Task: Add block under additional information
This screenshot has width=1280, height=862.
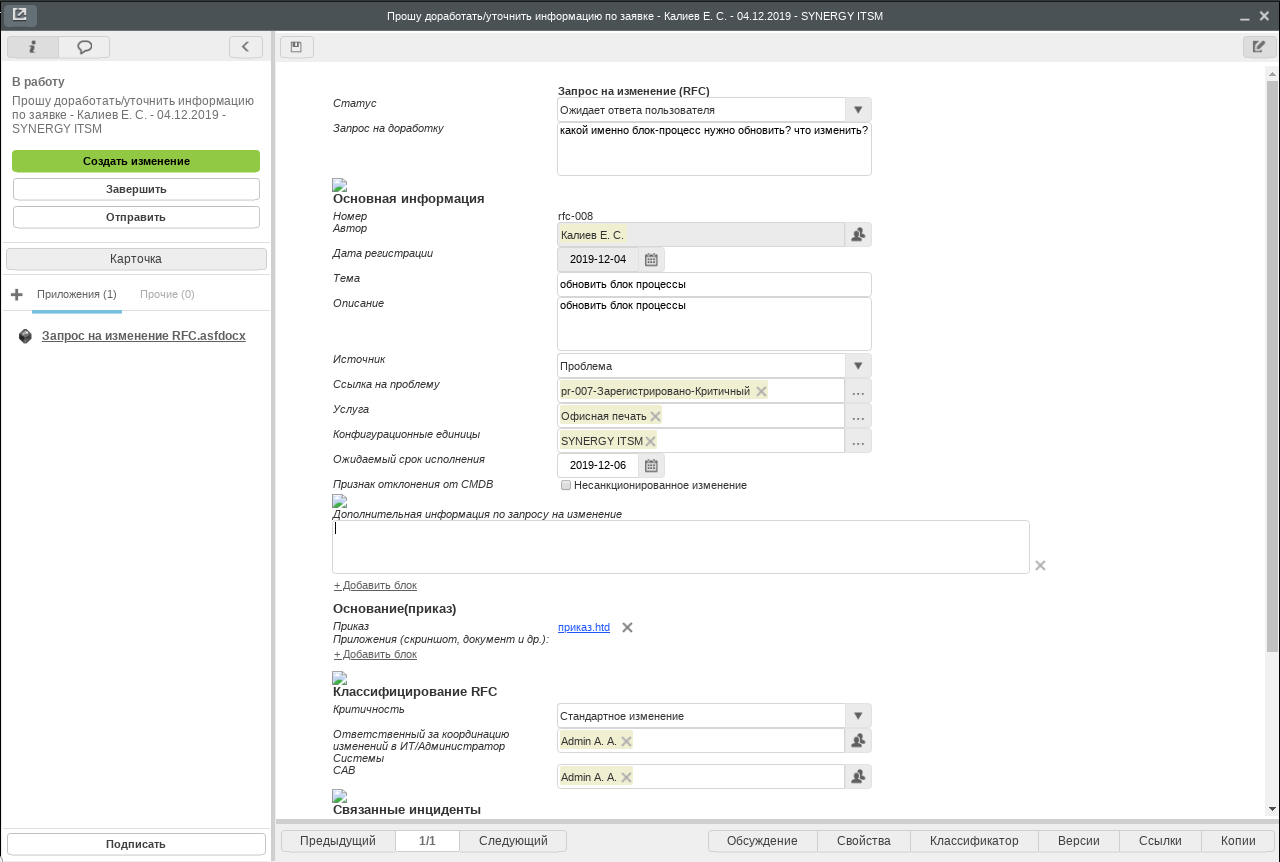Action: [375, 585]
